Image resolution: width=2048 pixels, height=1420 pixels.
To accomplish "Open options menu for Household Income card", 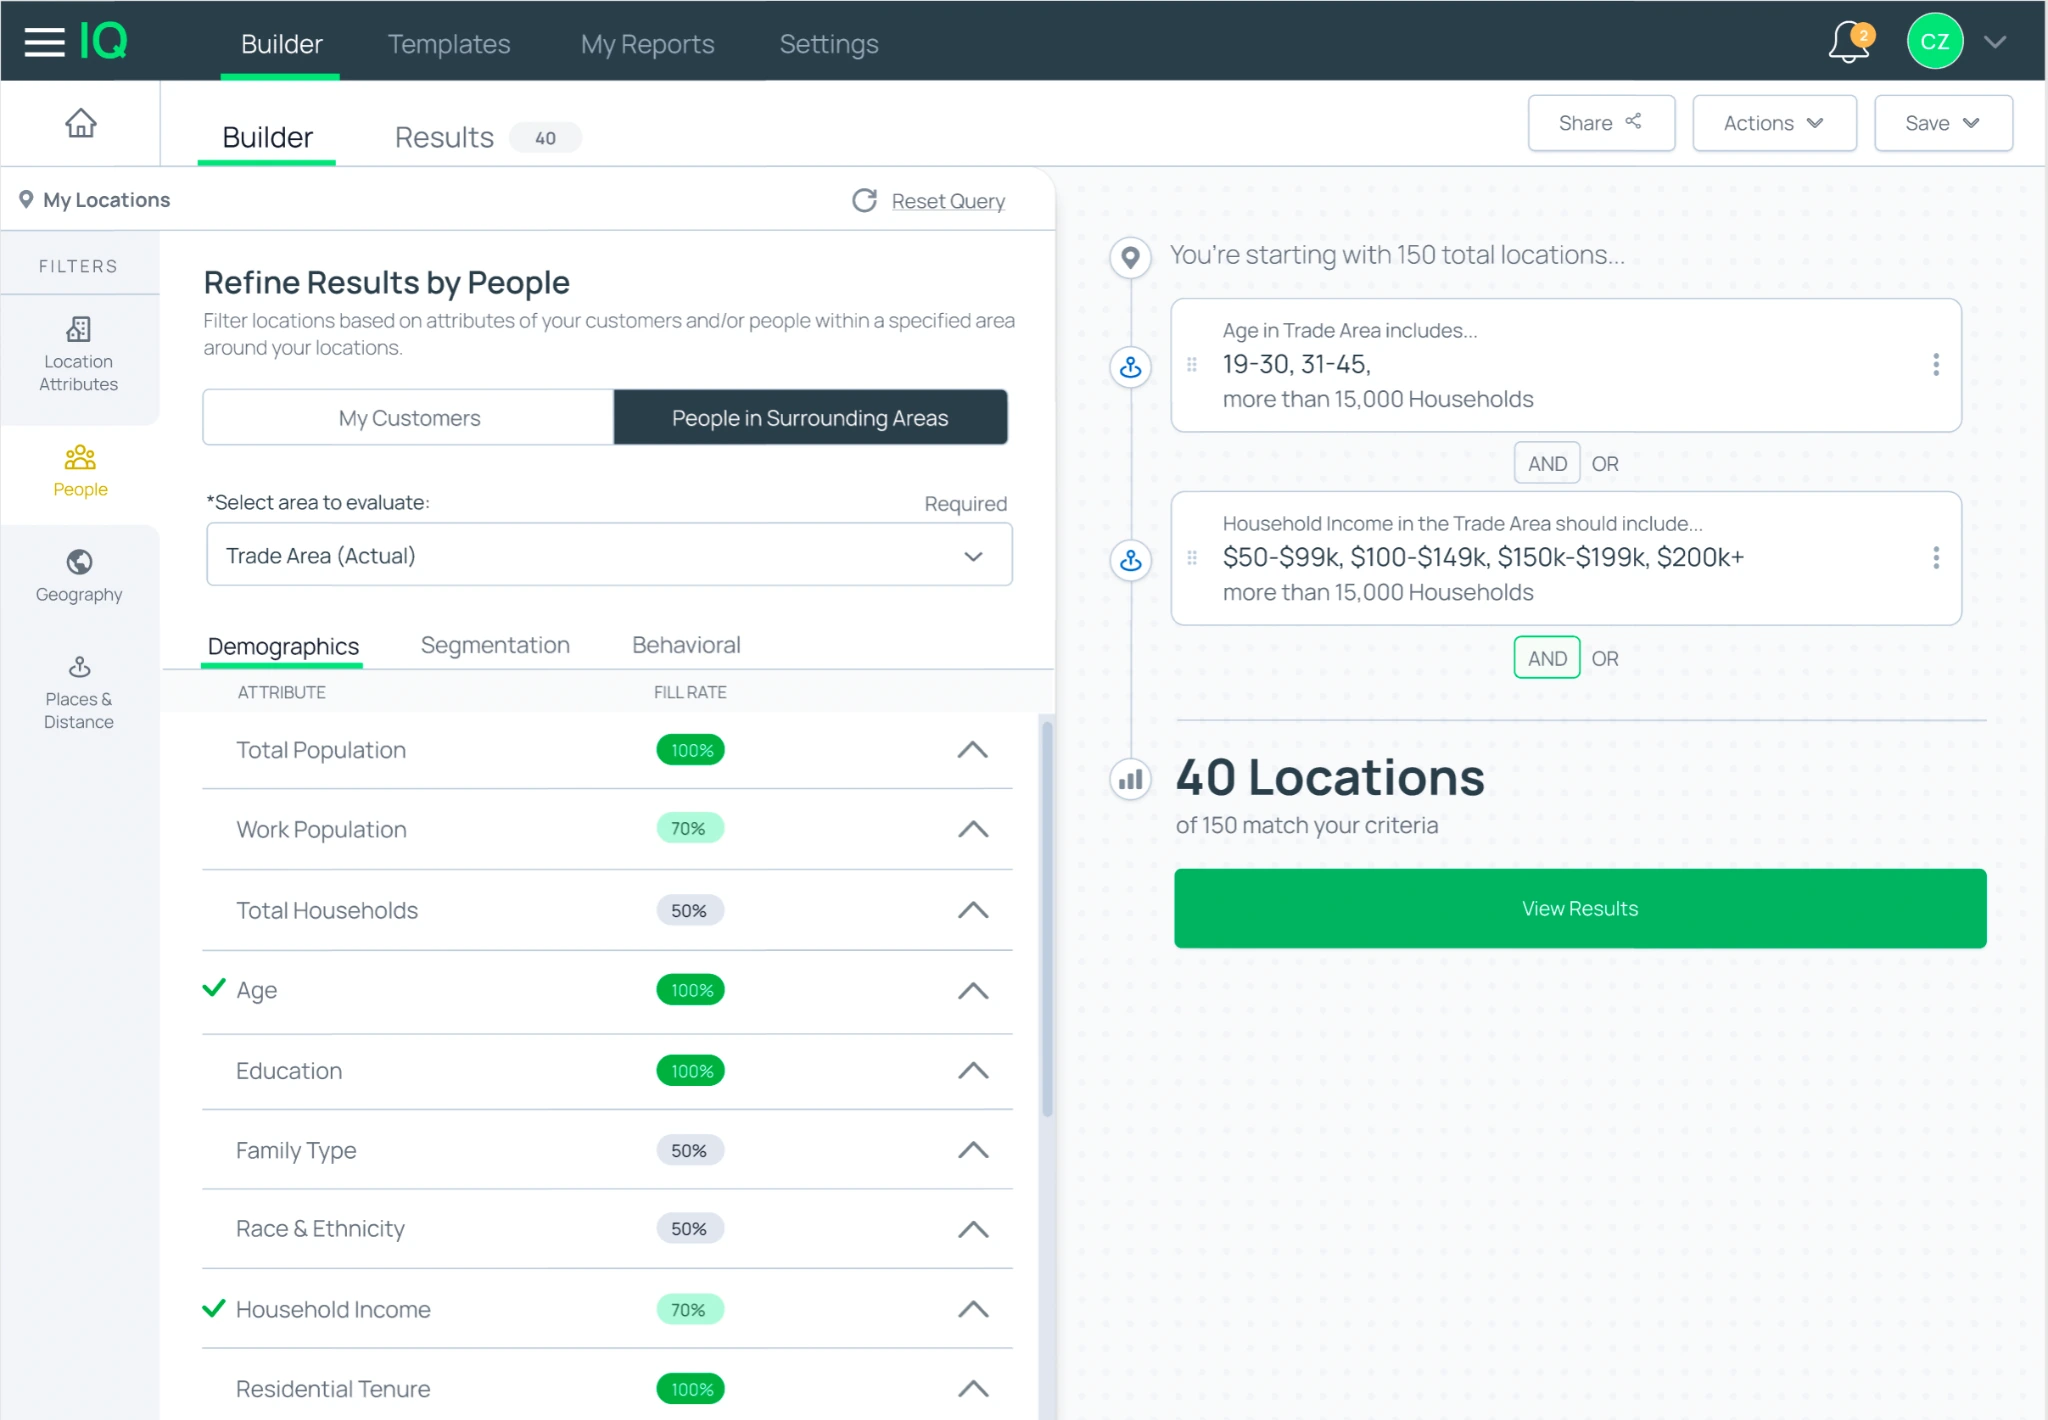I will tap(1936, 558).
